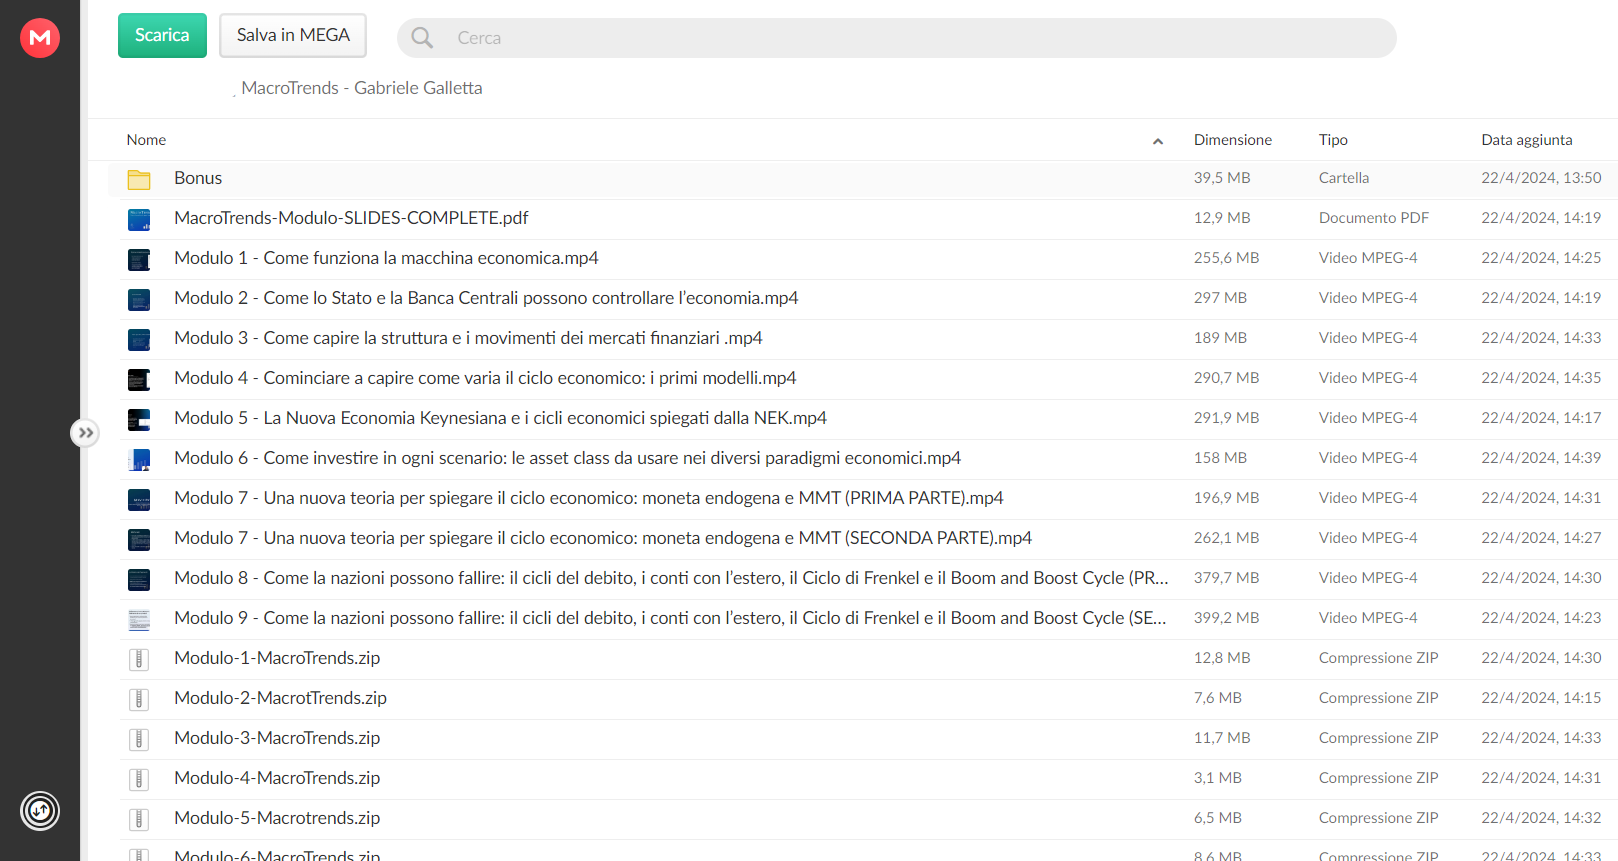This screenshot has height=861, width=1618.
Task: Click the 399,2 MB size cell
Action: click(x=1226, y=618)
